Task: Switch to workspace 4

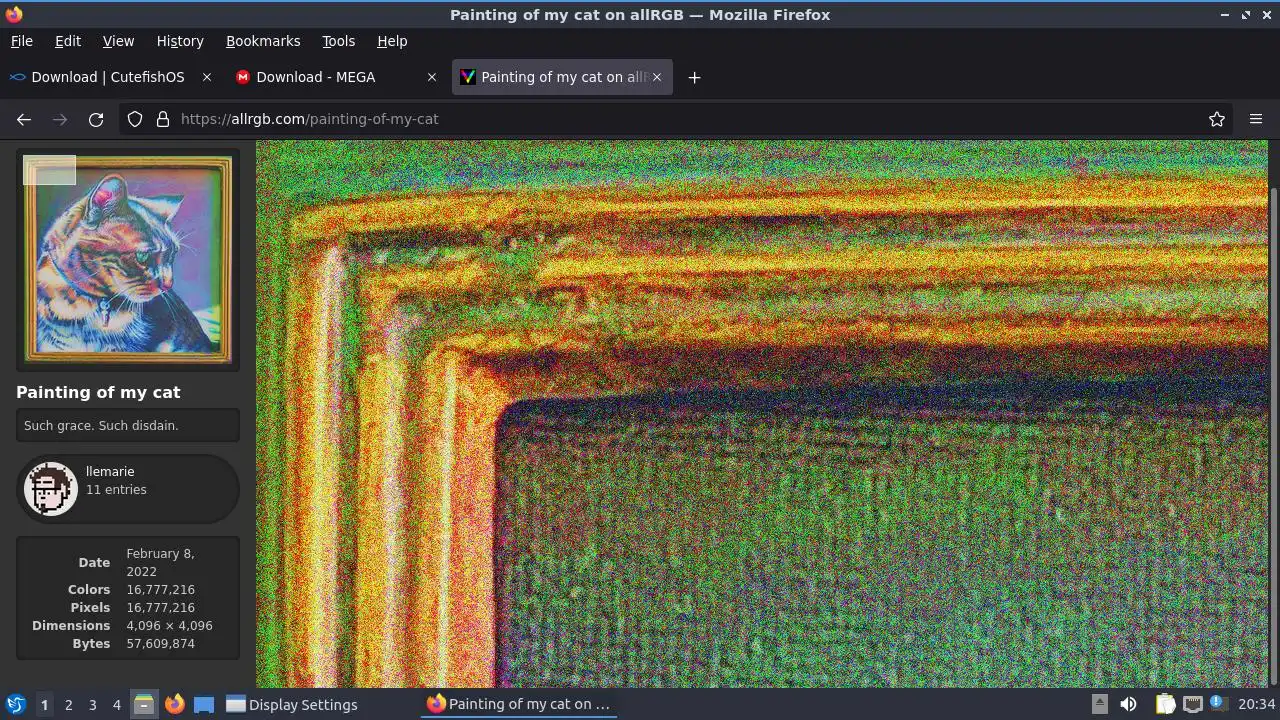Action: pos(116,704)
